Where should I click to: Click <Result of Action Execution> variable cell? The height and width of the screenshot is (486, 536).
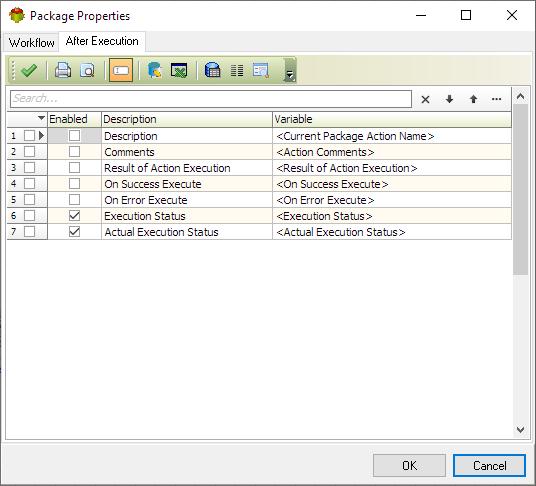[392, 168]
